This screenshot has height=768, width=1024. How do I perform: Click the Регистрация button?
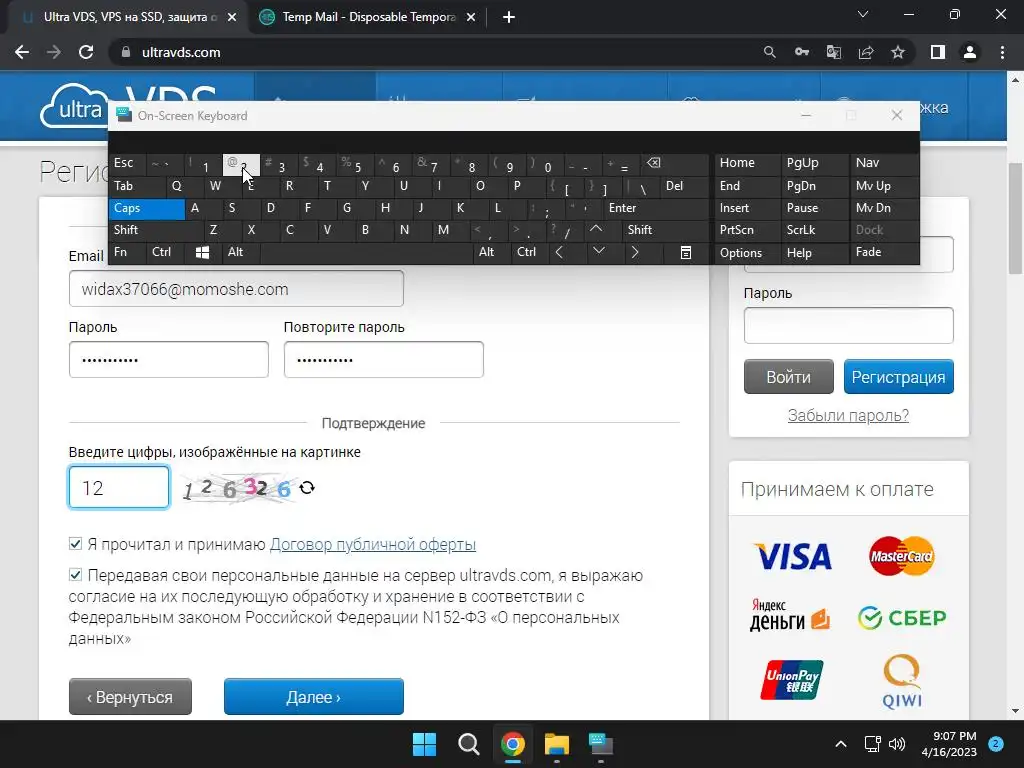(898, 377)
